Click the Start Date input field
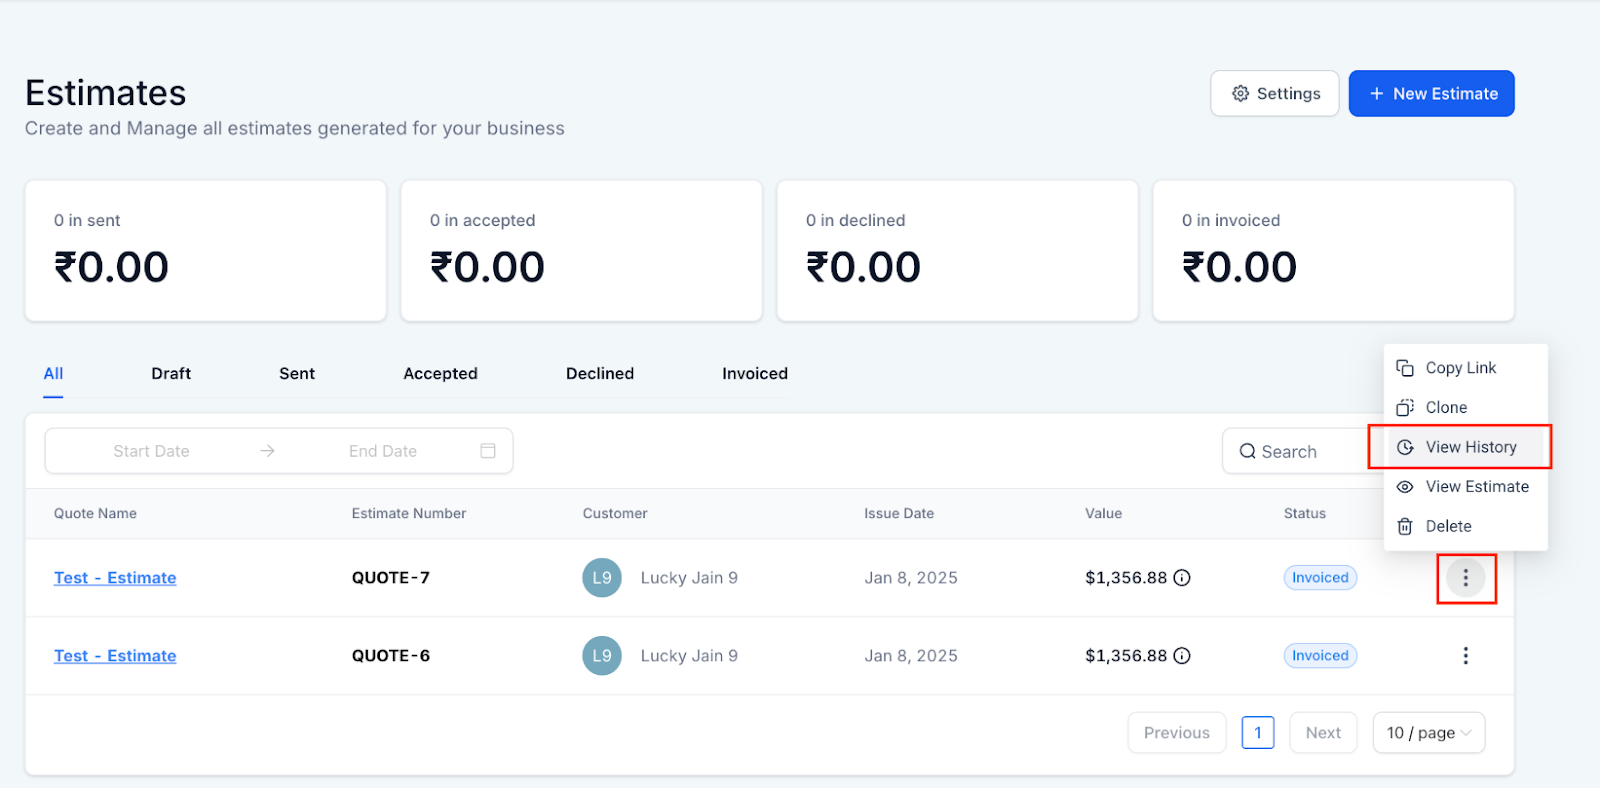The width and height of the screenshot is (1600, 788). pos(151,452)
